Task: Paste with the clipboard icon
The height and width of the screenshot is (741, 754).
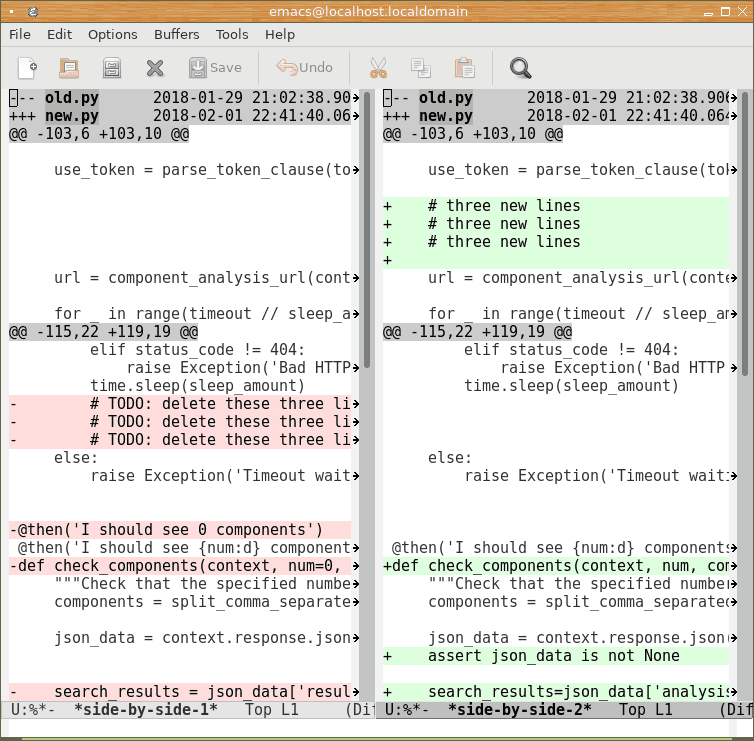Action: coord(465,68)
